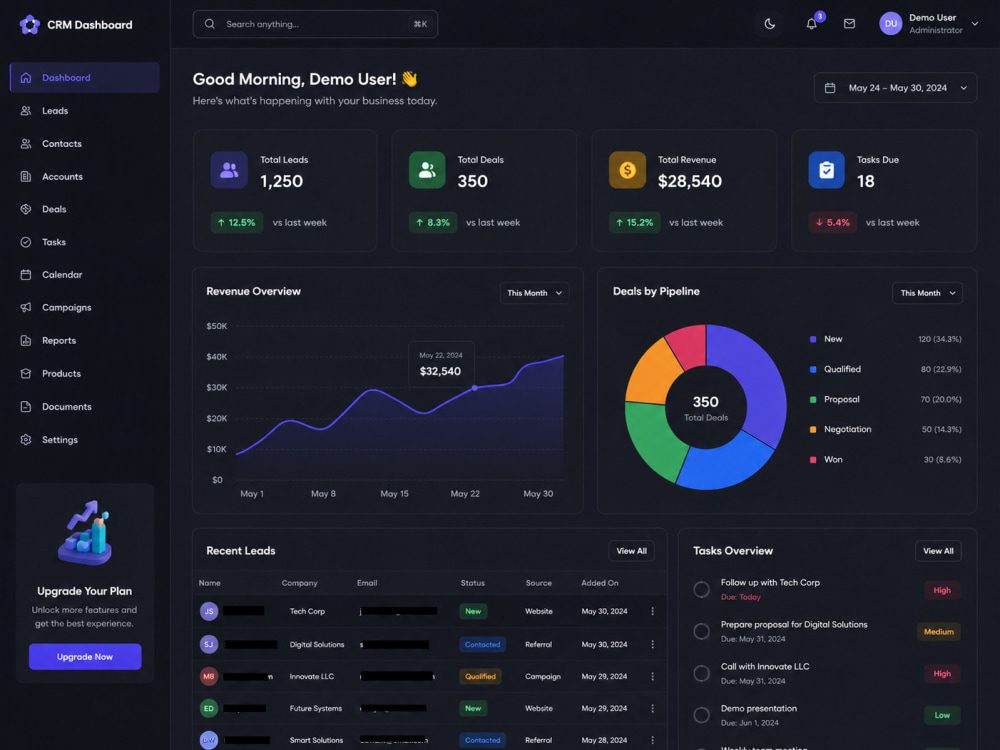Screen dimensions: 1000x750
Task: Open Deals in the sidebar
Action: (x=85, y=209)
